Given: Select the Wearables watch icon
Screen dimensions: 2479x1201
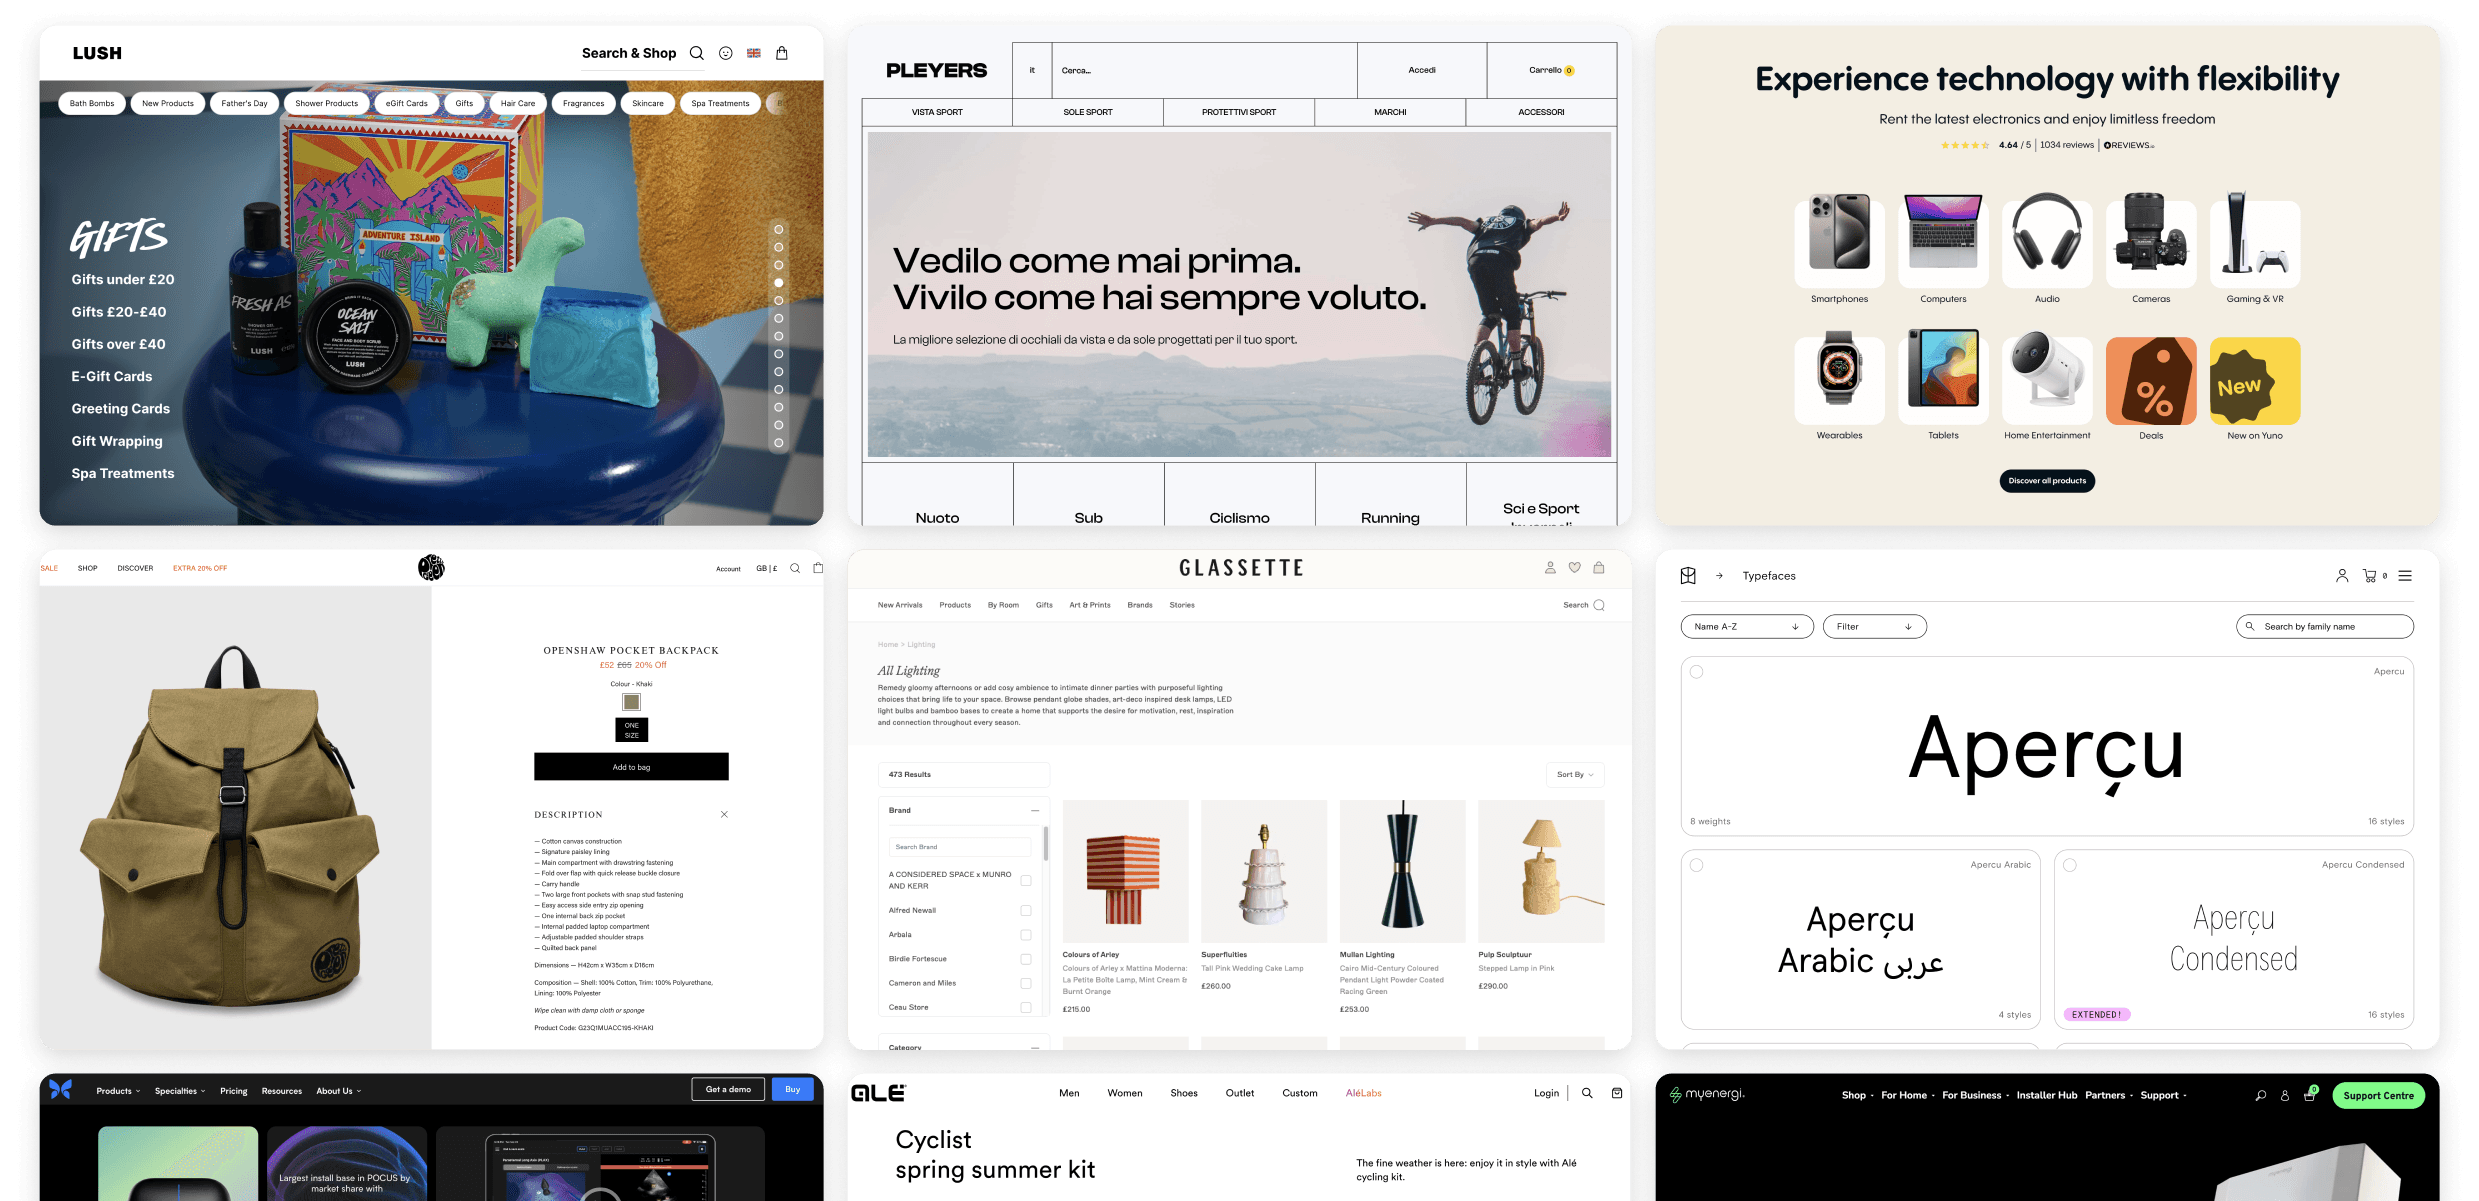Looking at the screenshot, I should tap(1839, 380).
